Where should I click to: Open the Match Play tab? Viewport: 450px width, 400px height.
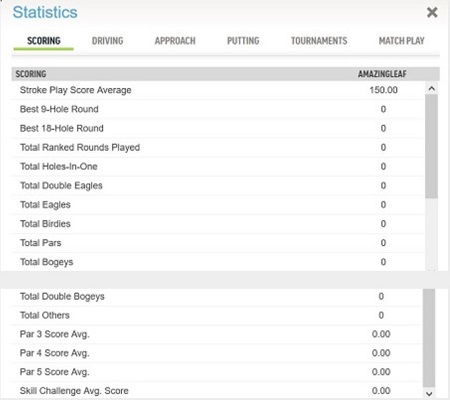pos(401,41)
